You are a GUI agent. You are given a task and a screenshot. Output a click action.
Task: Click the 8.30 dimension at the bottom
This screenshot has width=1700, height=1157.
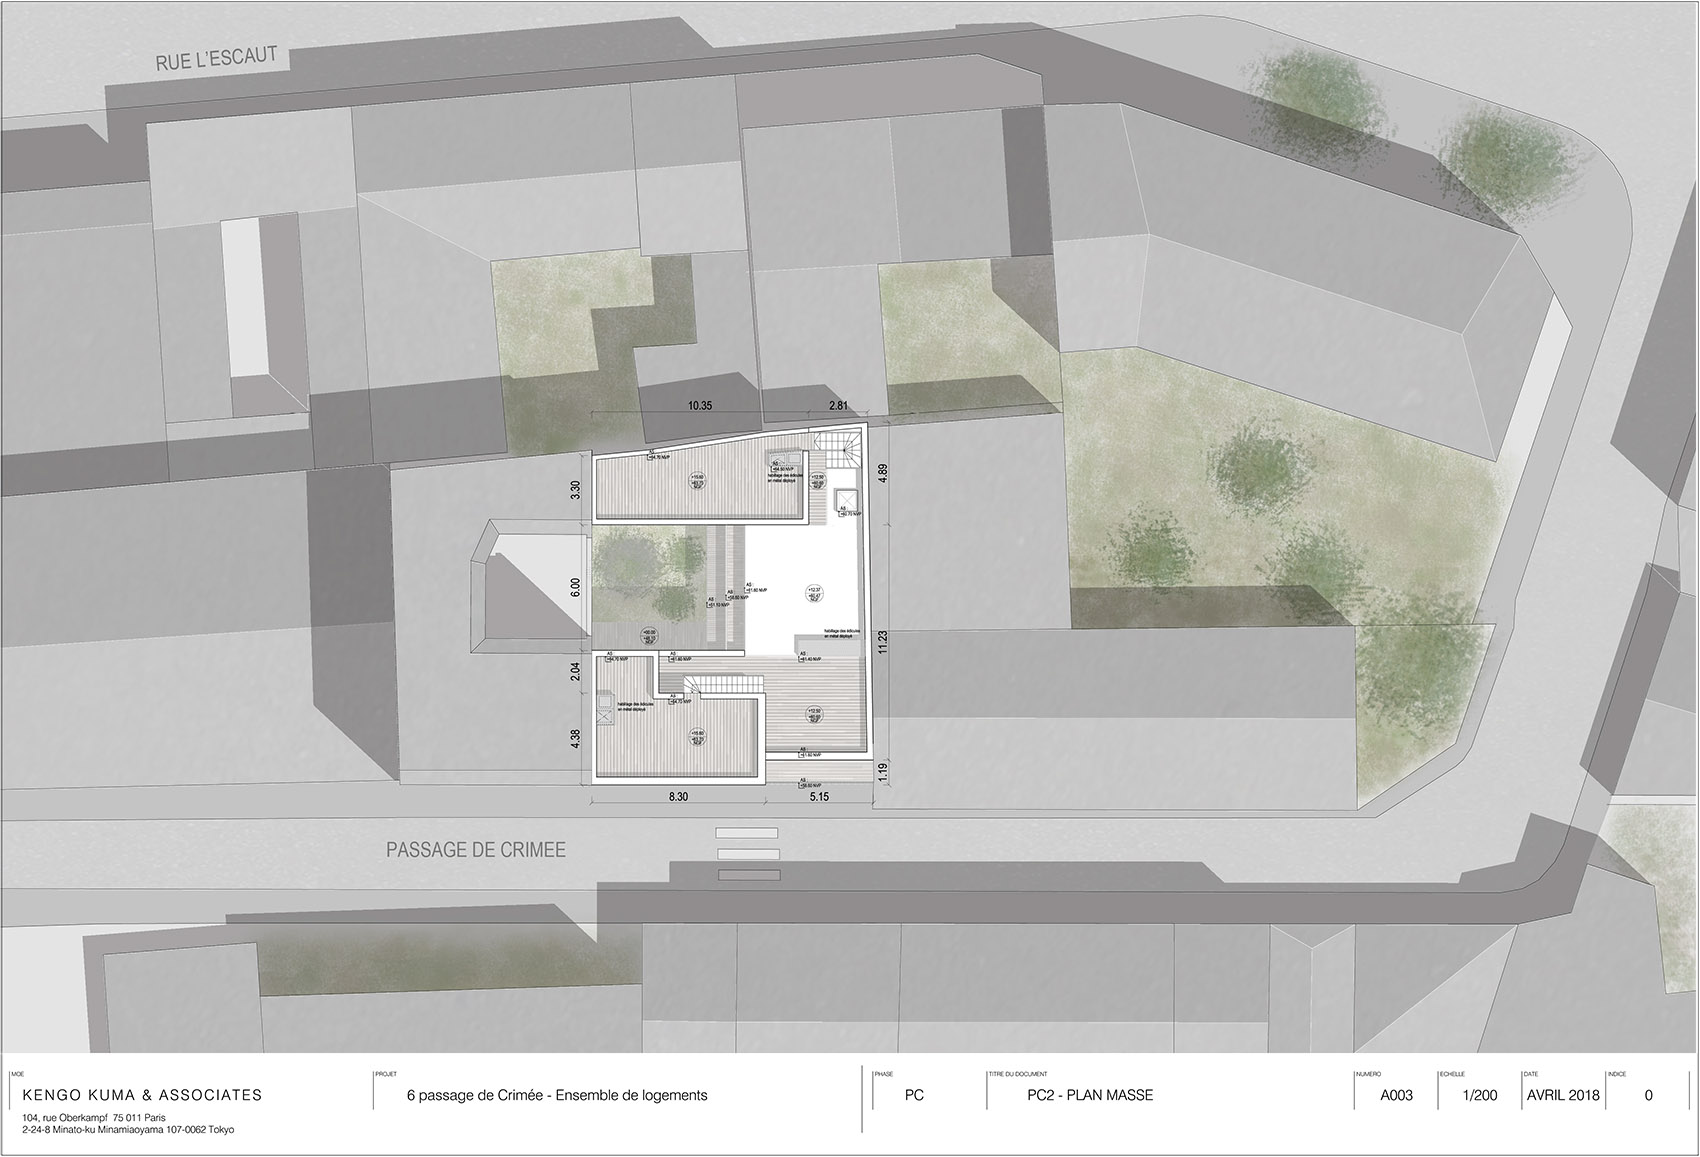(x=677, y=797)
